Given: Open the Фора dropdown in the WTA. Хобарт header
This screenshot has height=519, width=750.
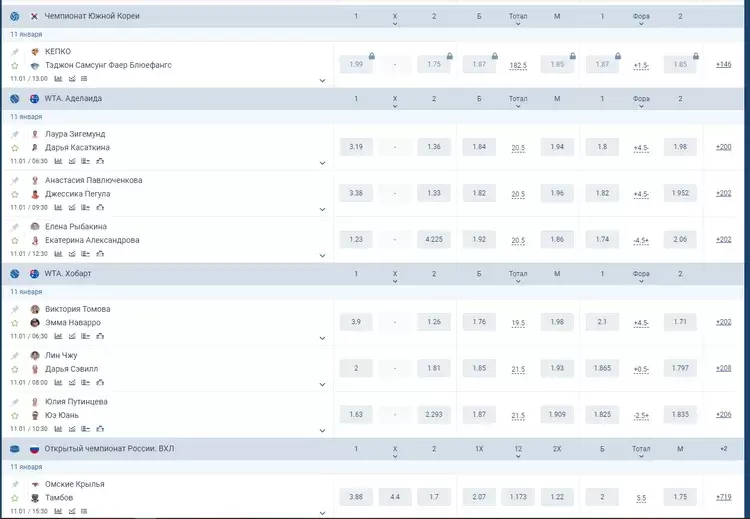Looking at the screenshot, I should point(641,276).
